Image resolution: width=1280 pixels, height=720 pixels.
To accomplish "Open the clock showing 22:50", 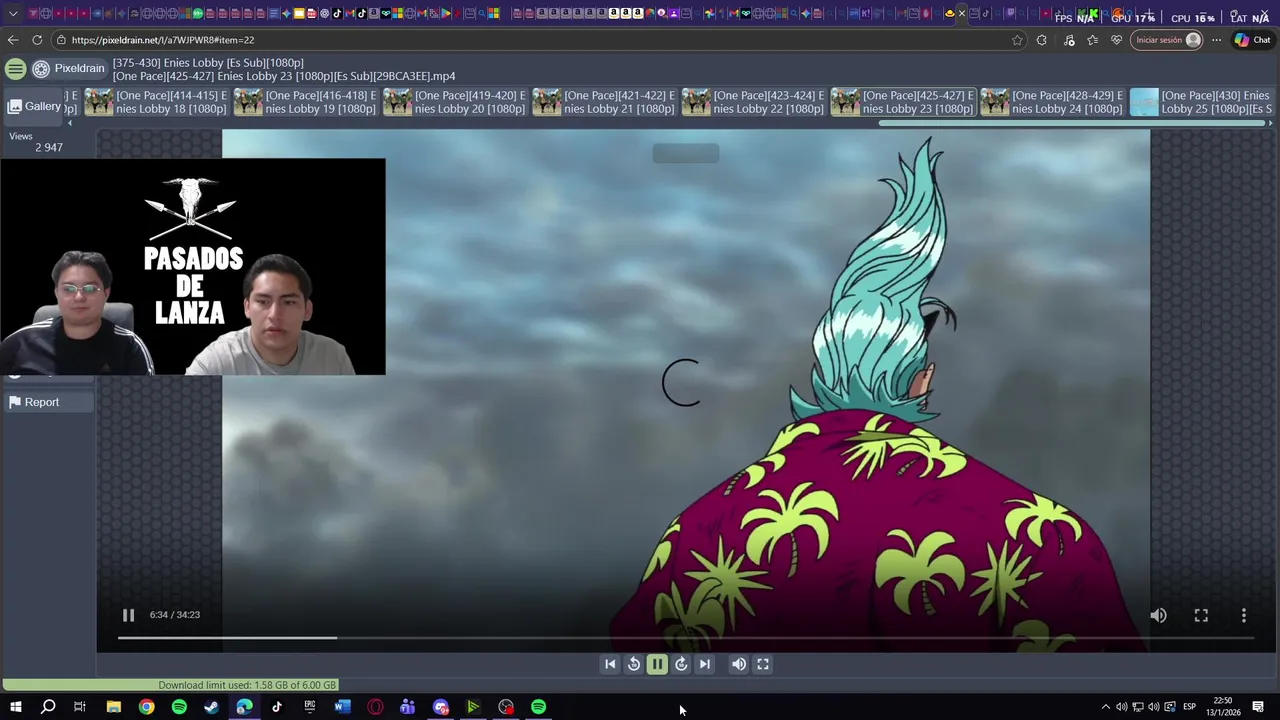I will click(1223, 707).
